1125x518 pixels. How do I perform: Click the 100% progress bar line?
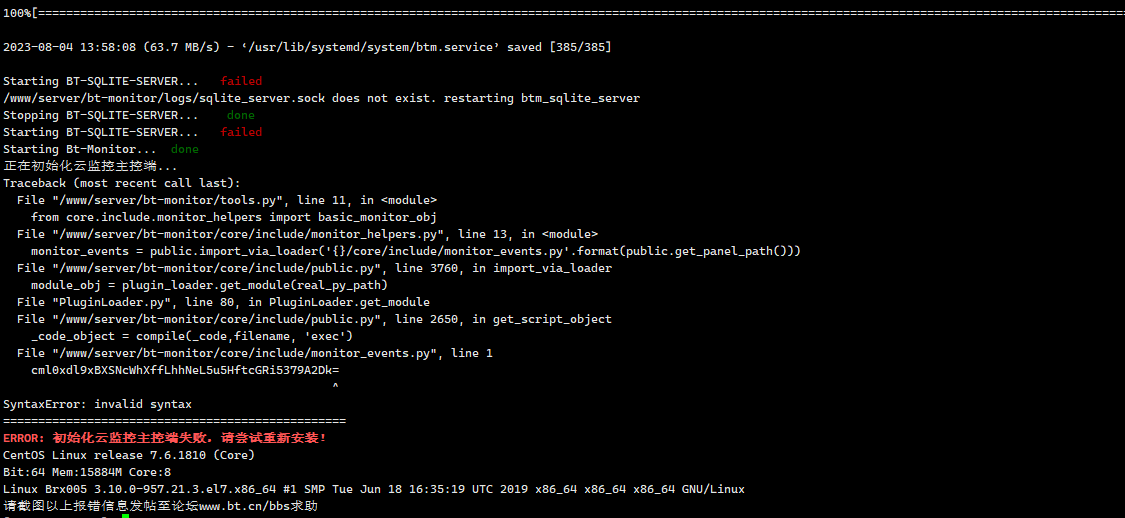point(562,13)
